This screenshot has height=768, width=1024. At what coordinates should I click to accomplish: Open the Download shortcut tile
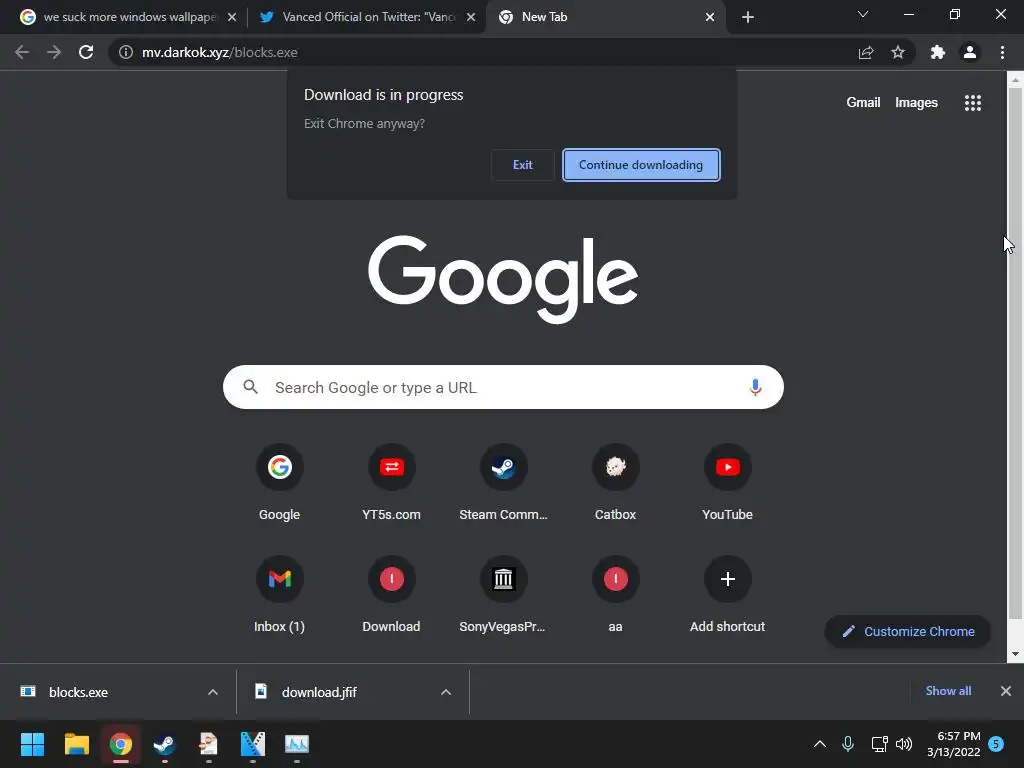pos(391,595)
